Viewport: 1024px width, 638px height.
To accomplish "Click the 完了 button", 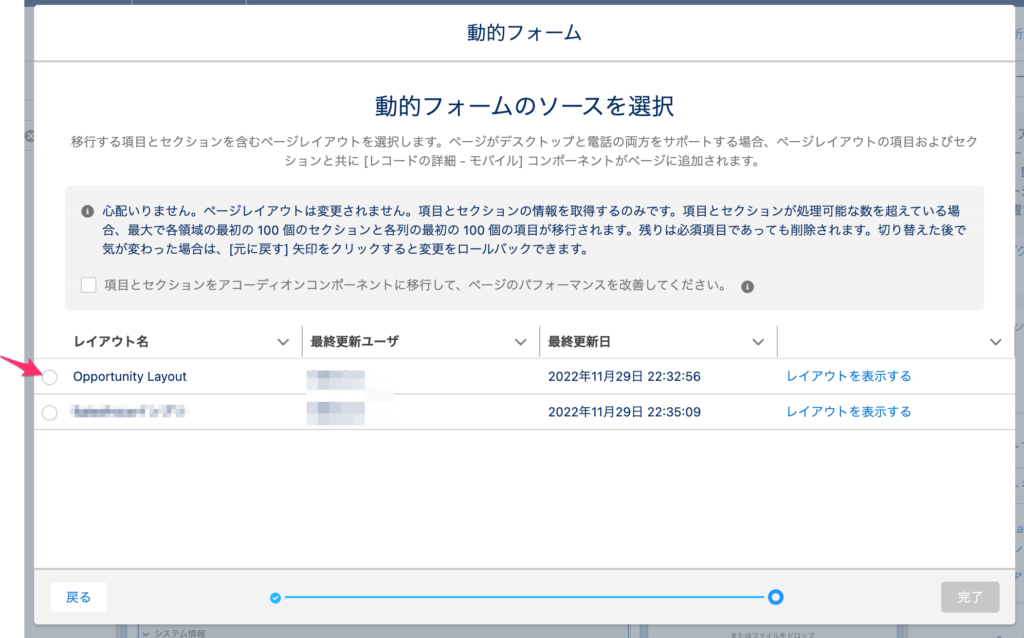I will [x=969, y=597].
